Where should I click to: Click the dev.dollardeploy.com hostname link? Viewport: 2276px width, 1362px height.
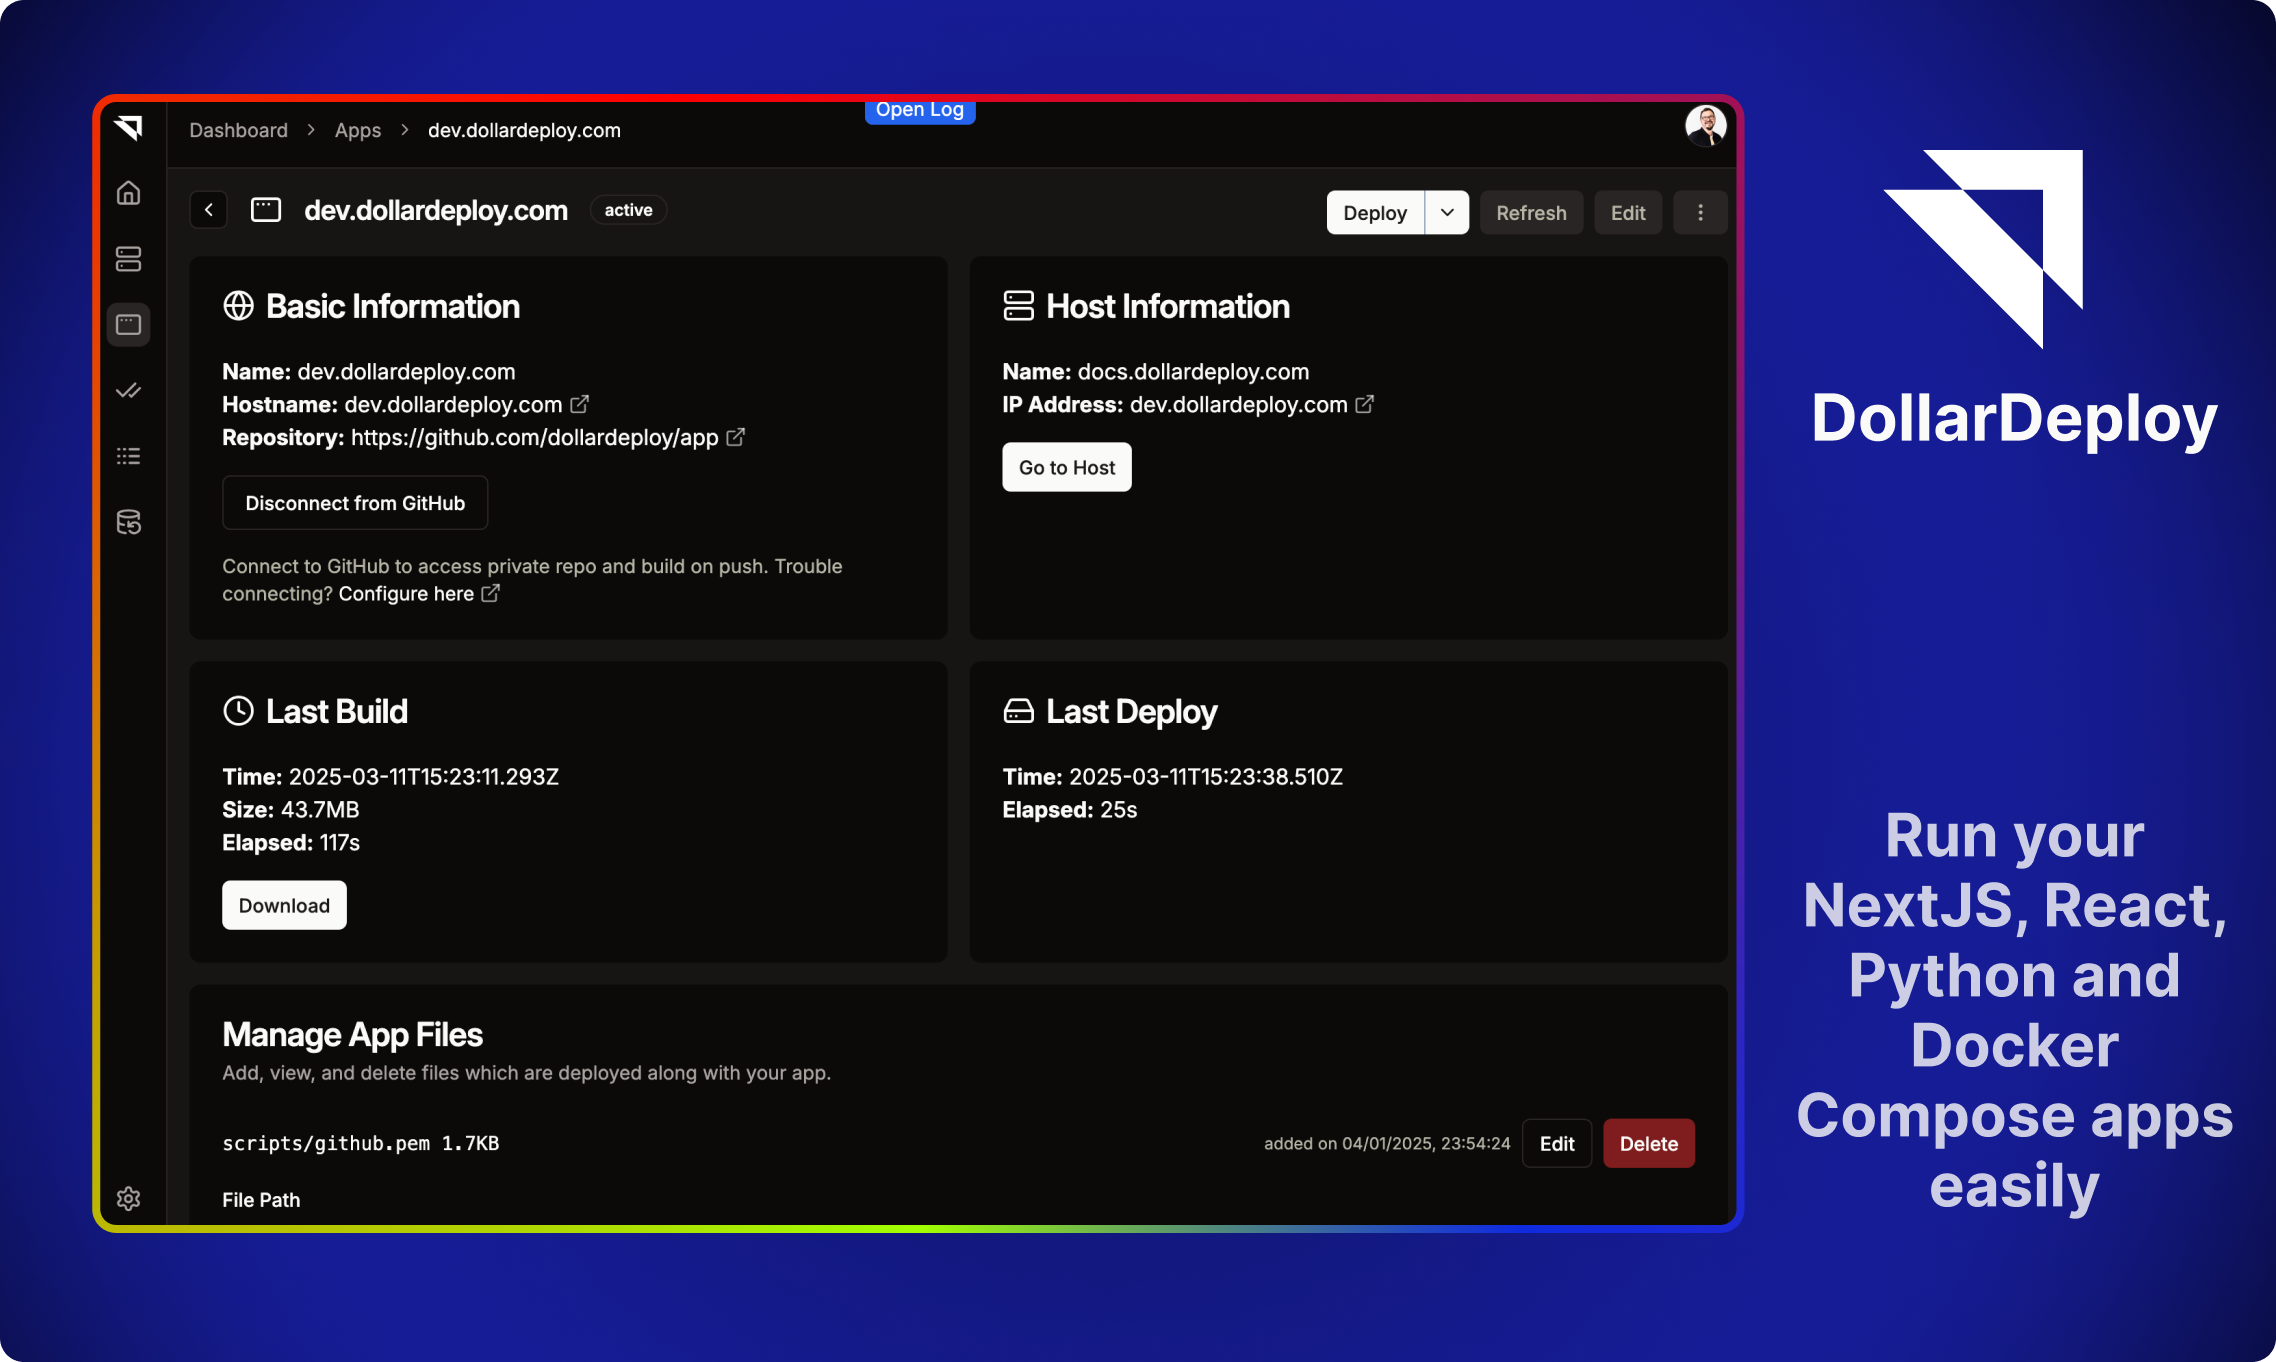point(453,404)
